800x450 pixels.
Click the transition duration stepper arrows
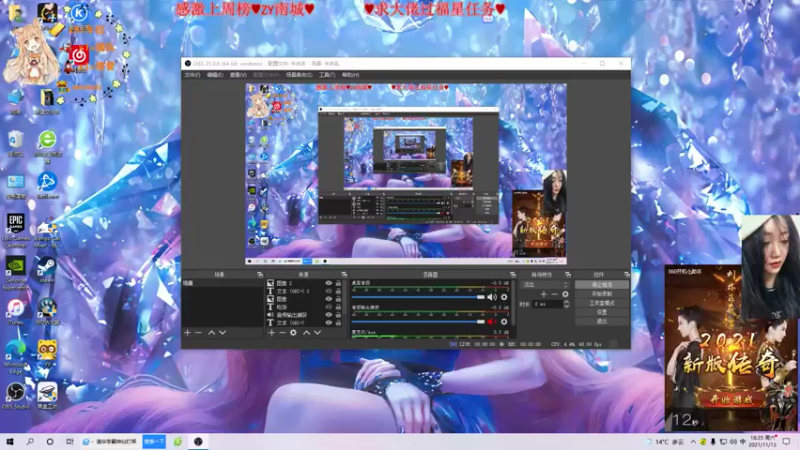[566, 304]
